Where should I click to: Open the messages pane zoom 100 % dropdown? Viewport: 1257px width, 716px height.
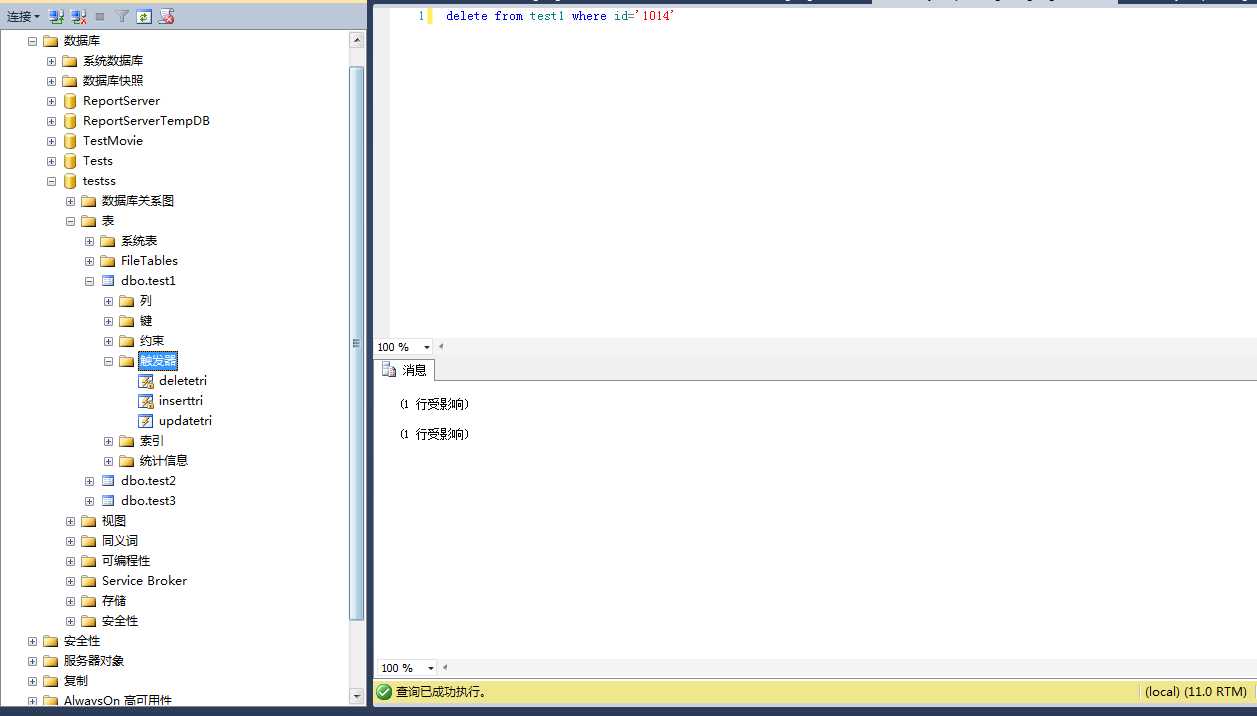point(431,668)
